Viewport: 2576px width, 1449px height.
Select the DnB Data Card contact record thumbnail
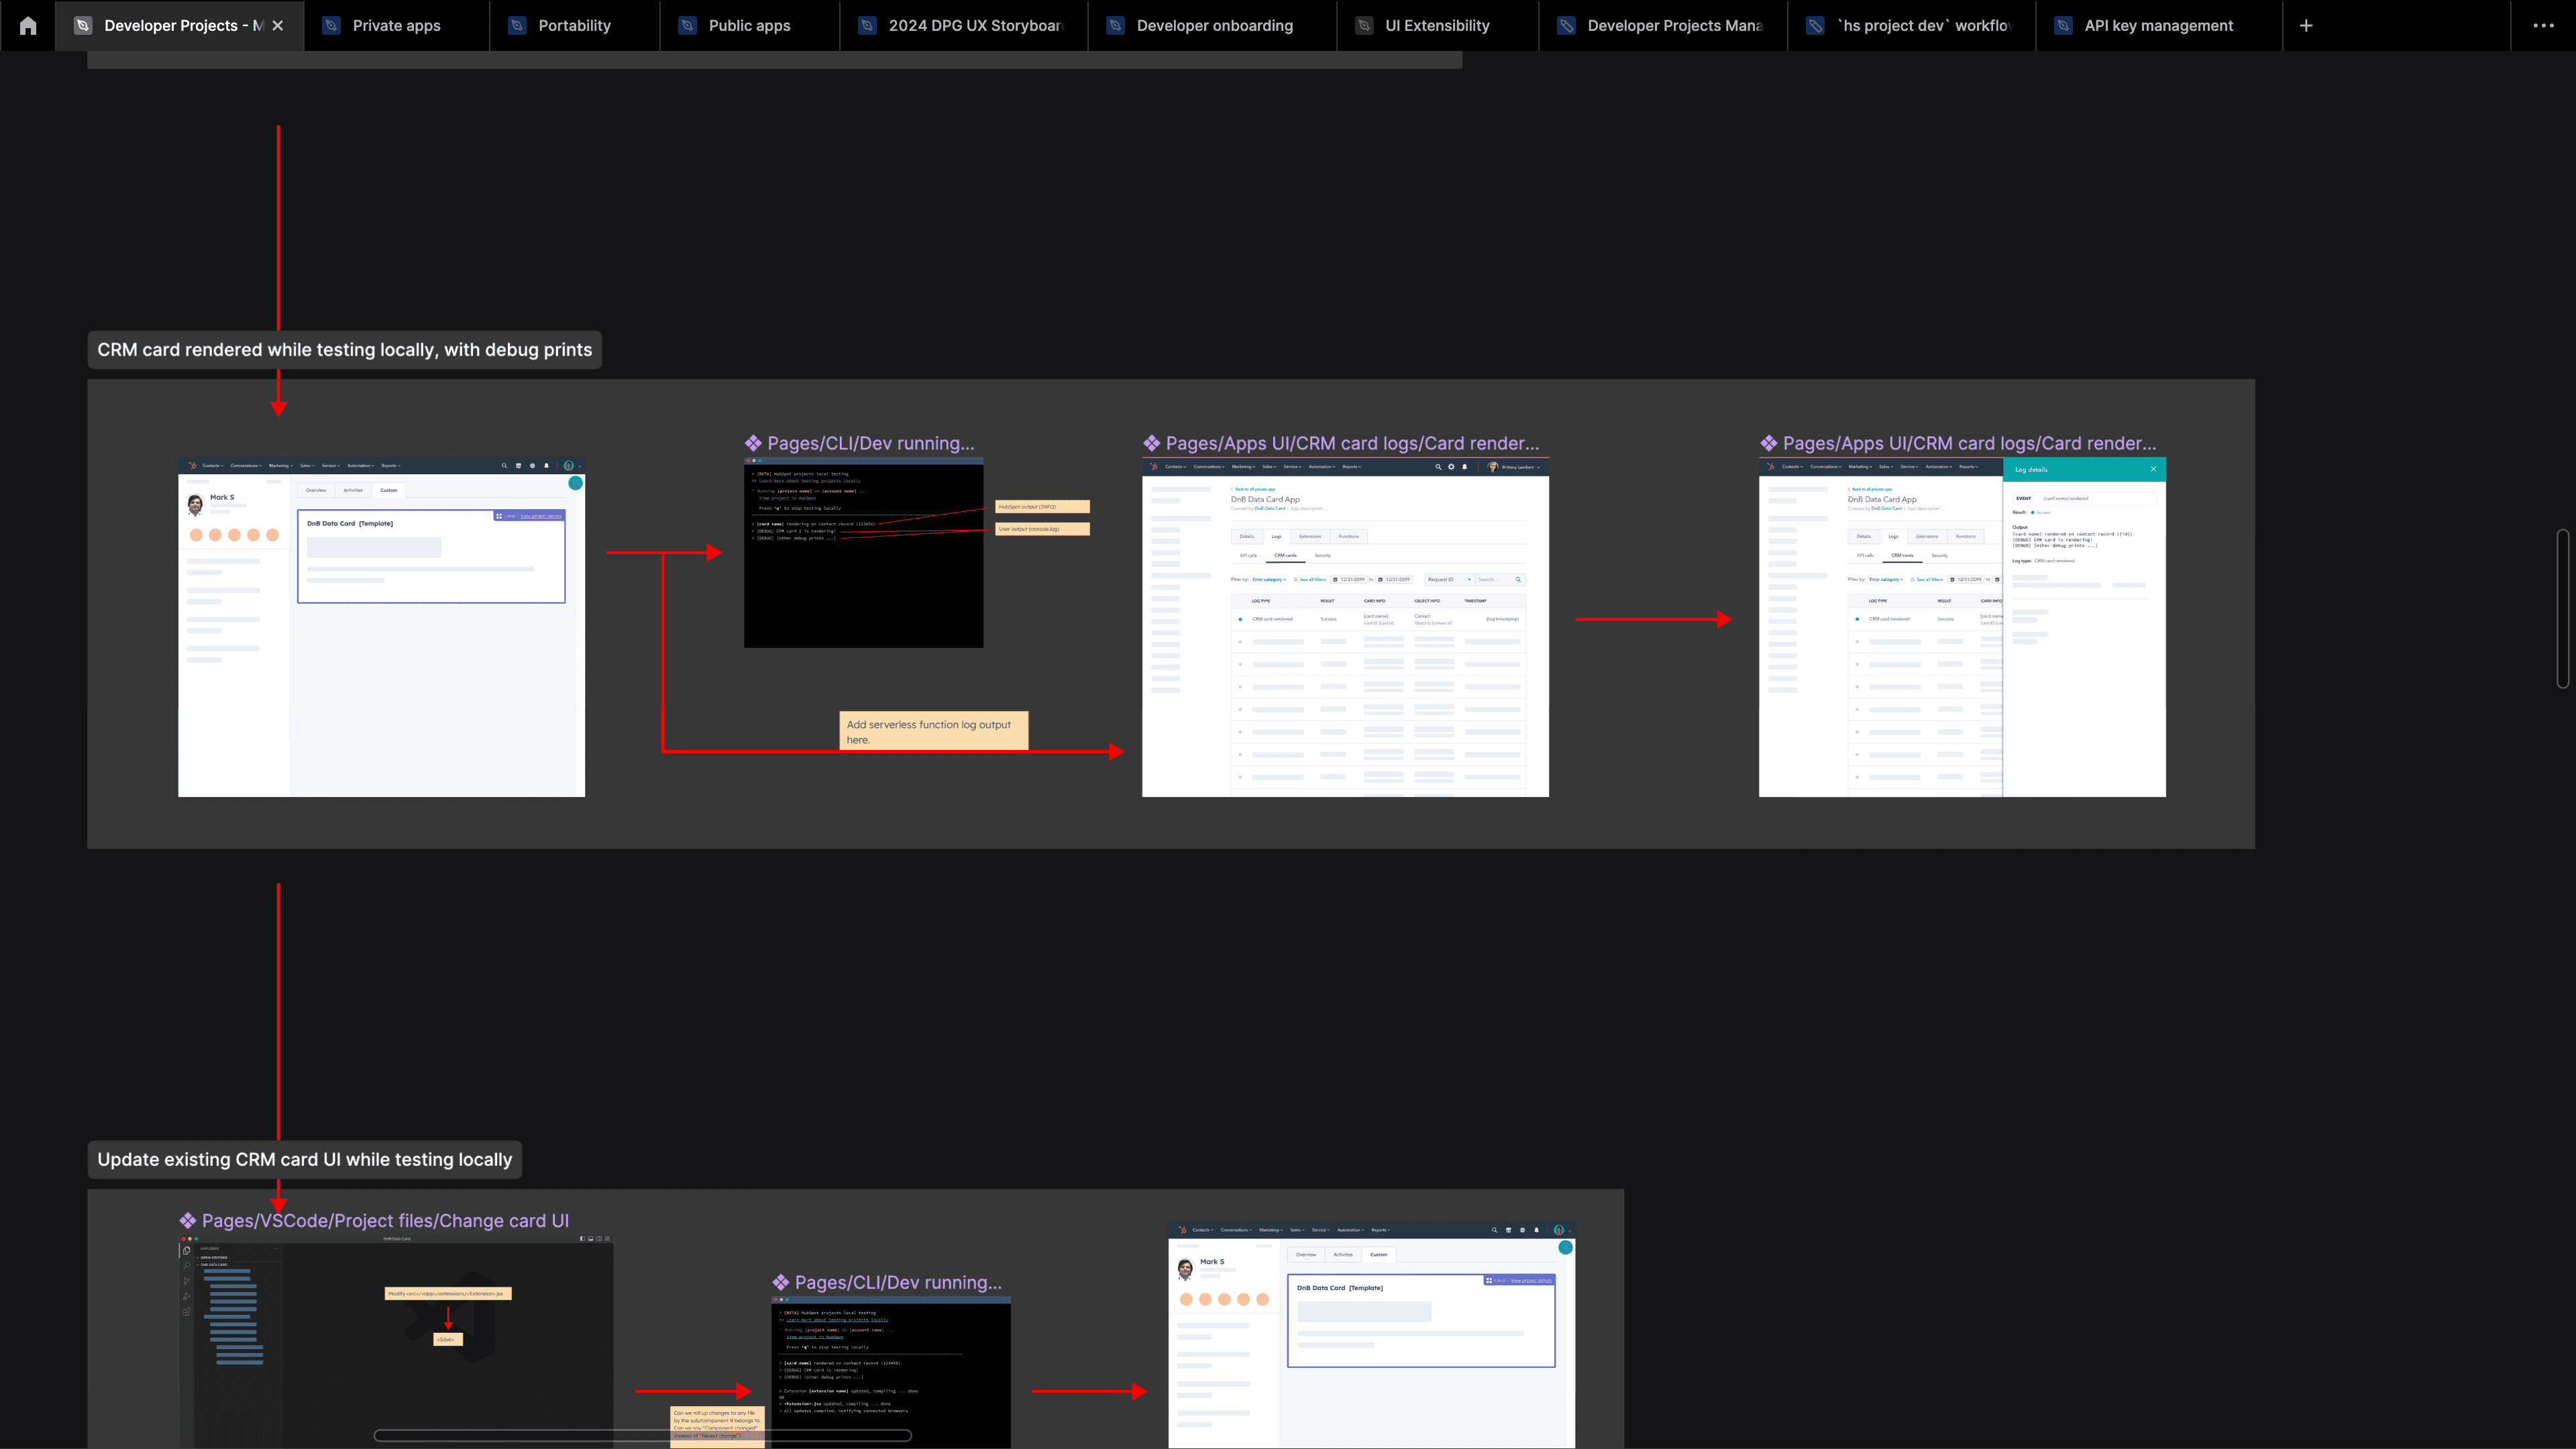381,628
